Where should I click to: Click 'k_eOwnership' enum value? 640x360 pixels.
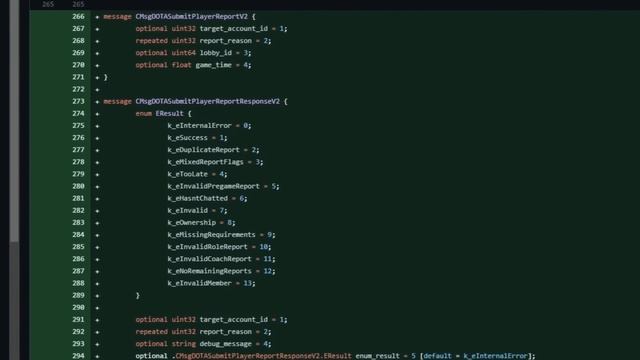coord(191,222)
